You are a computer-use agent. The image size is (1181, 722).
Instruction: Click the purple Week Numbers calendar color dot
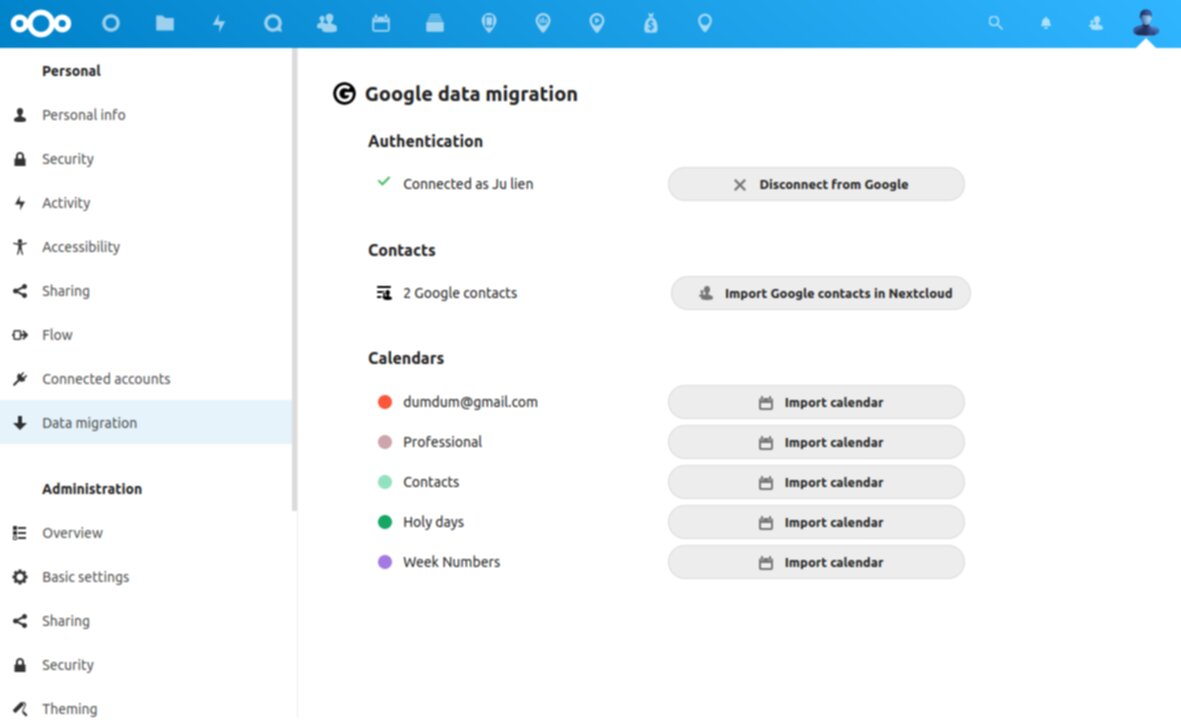tap(385, 562)
